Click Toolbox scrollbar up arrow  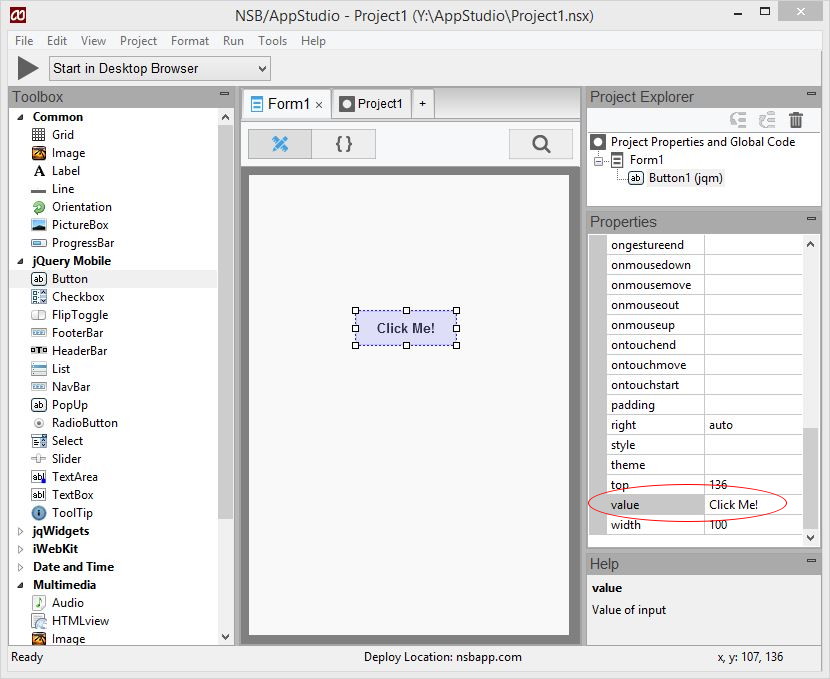[225, 117]
